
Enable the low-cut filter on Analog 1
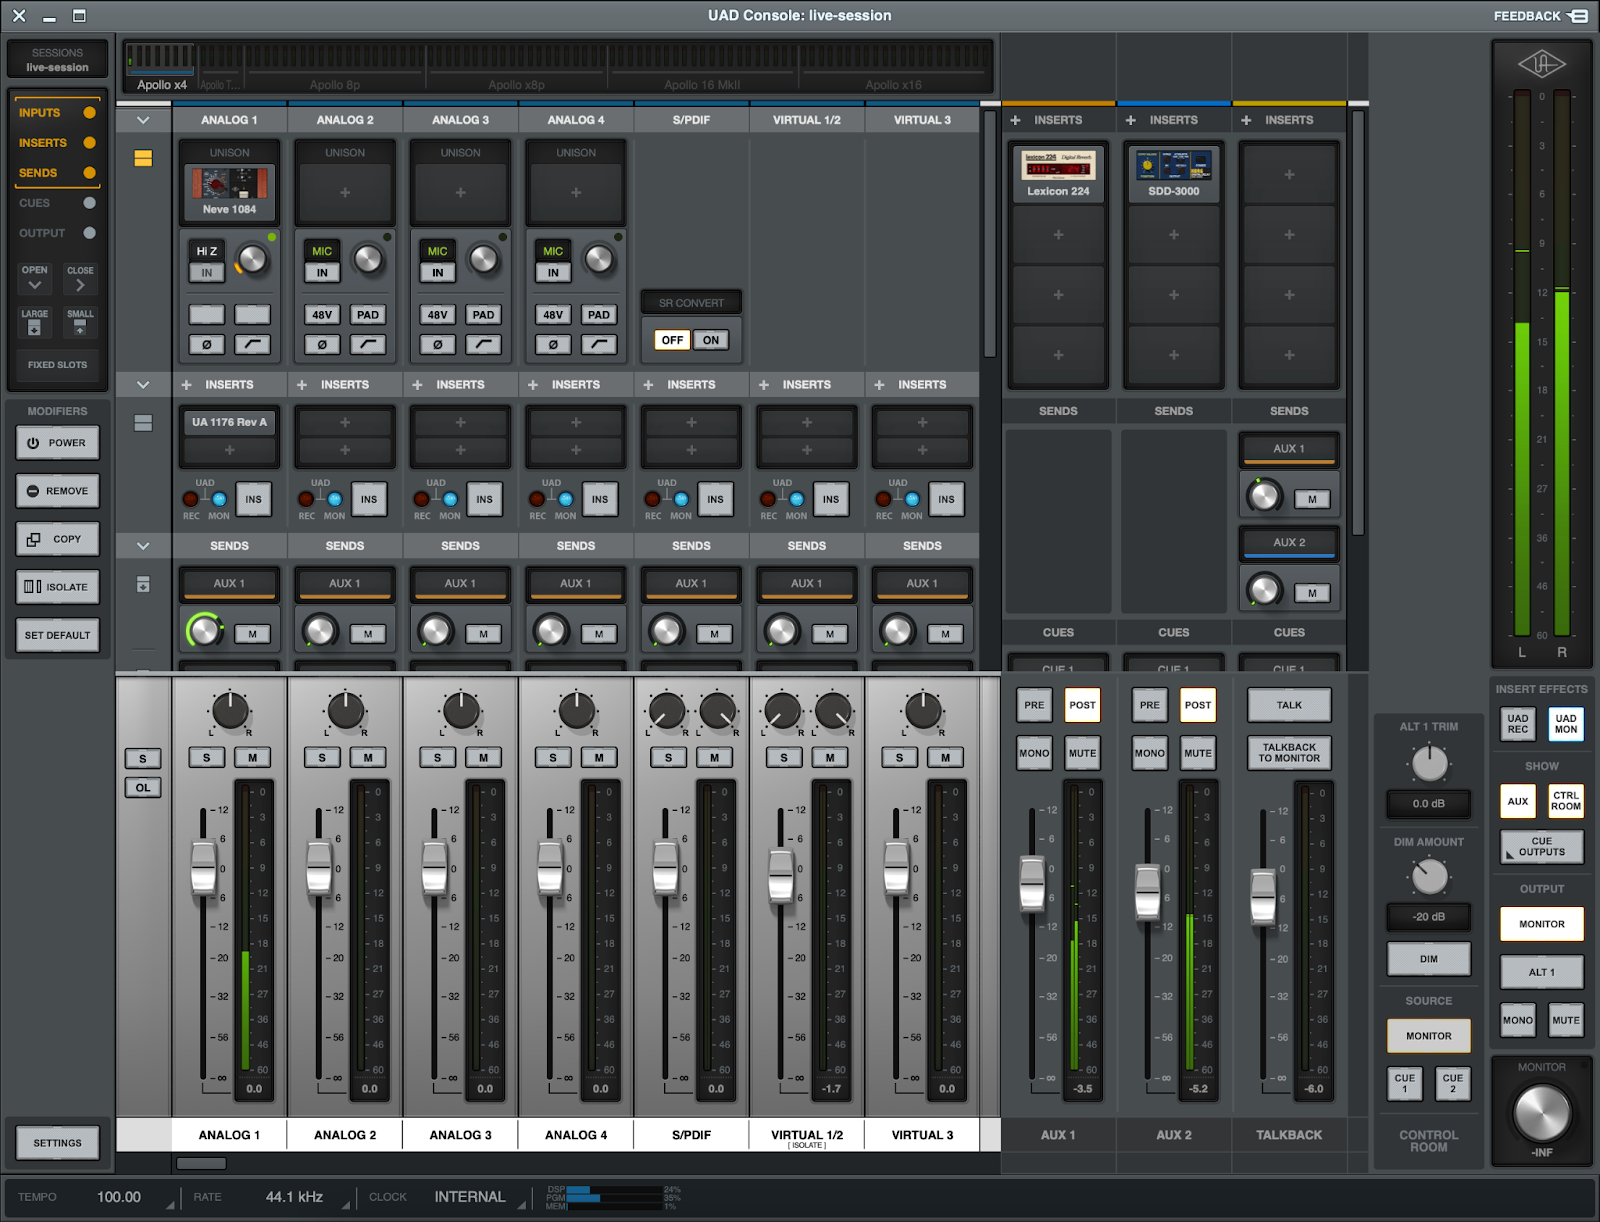[x=252, y=343]
